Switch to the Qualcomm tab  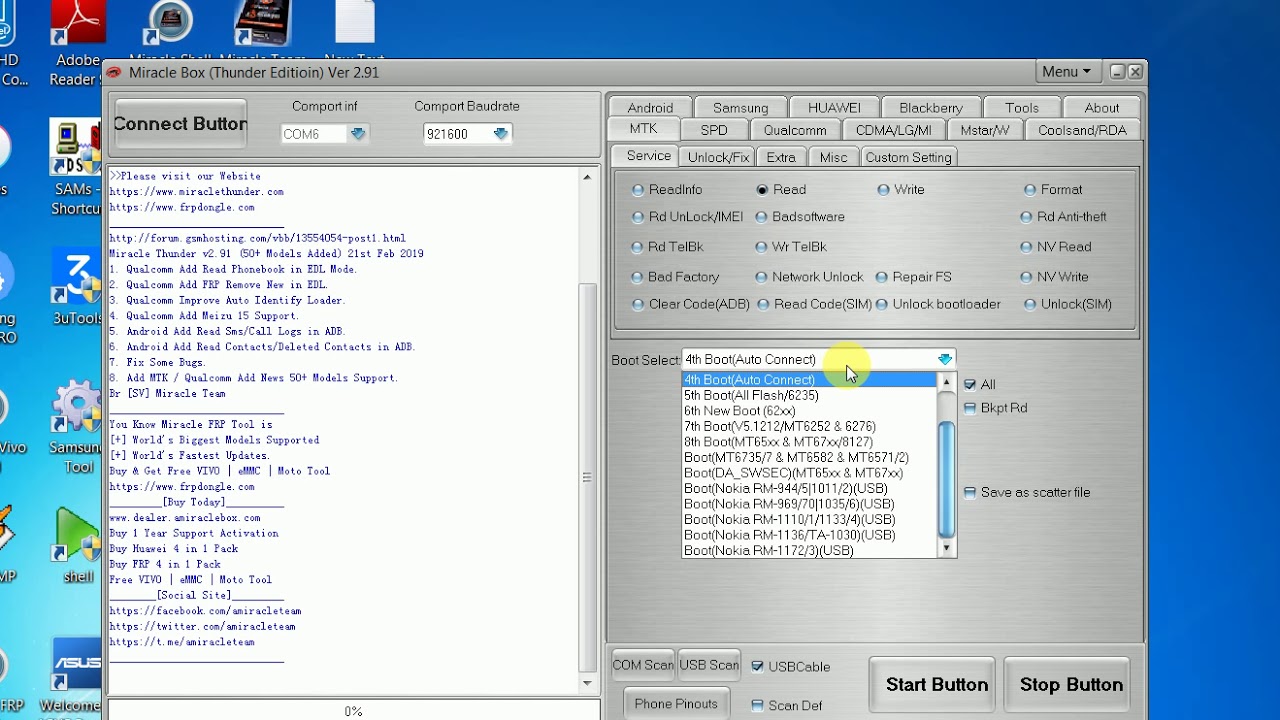(x=795, y=130)
